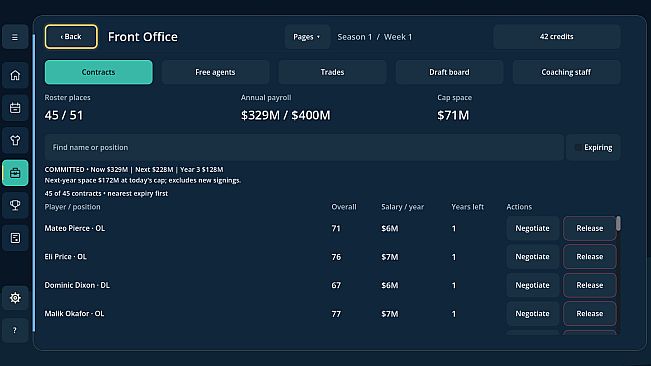Select the Eli Price · OL row name
The image size is (651, 366).
pyautogui.click(x=66, y=257)
